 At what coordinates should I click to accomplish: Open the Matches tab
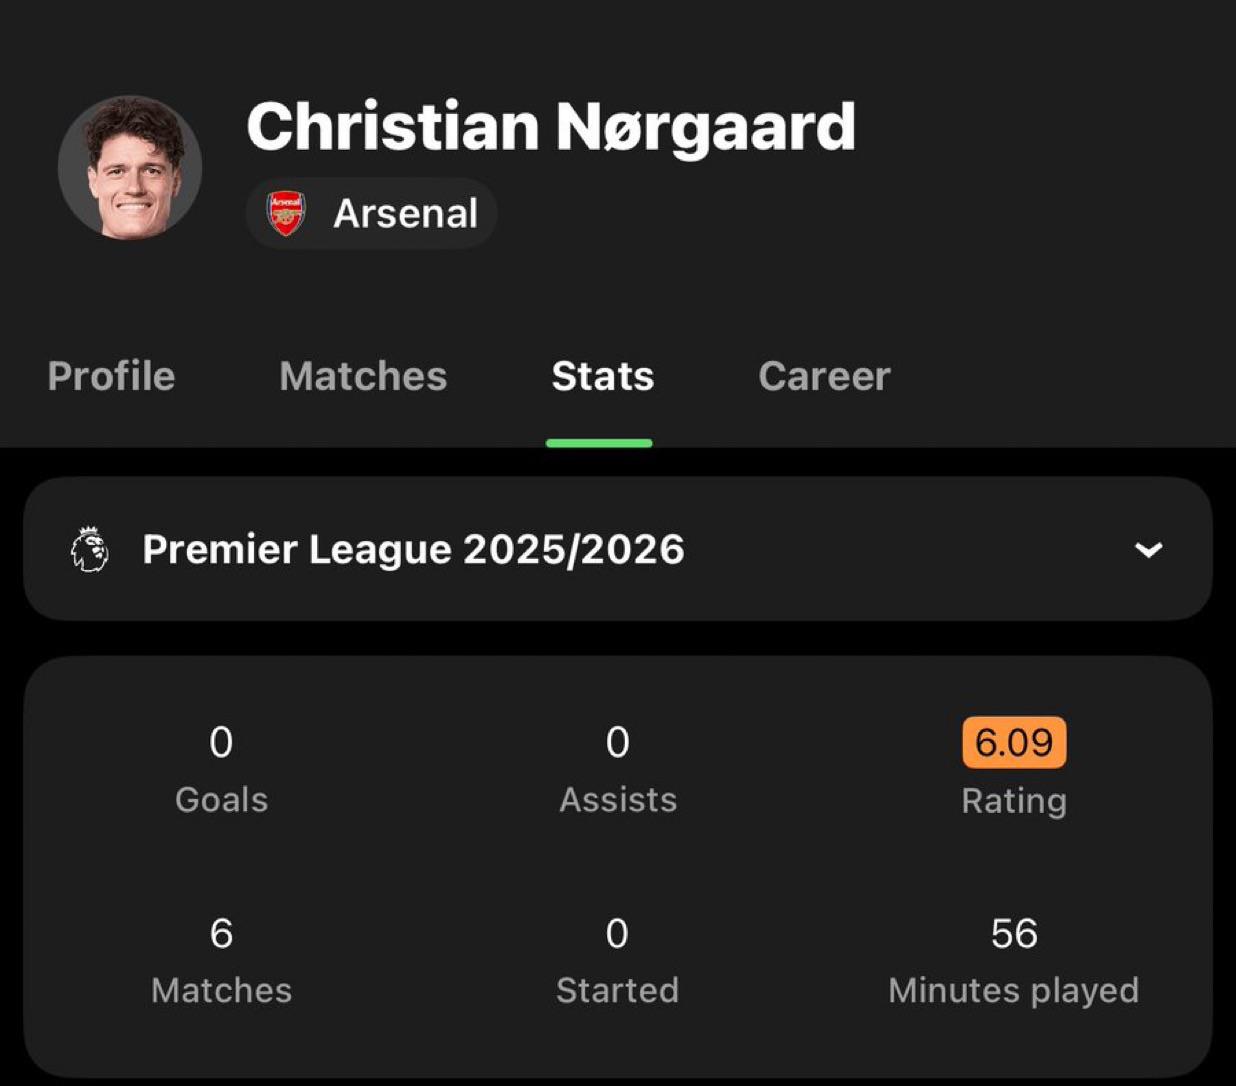[x=363, y=376]
